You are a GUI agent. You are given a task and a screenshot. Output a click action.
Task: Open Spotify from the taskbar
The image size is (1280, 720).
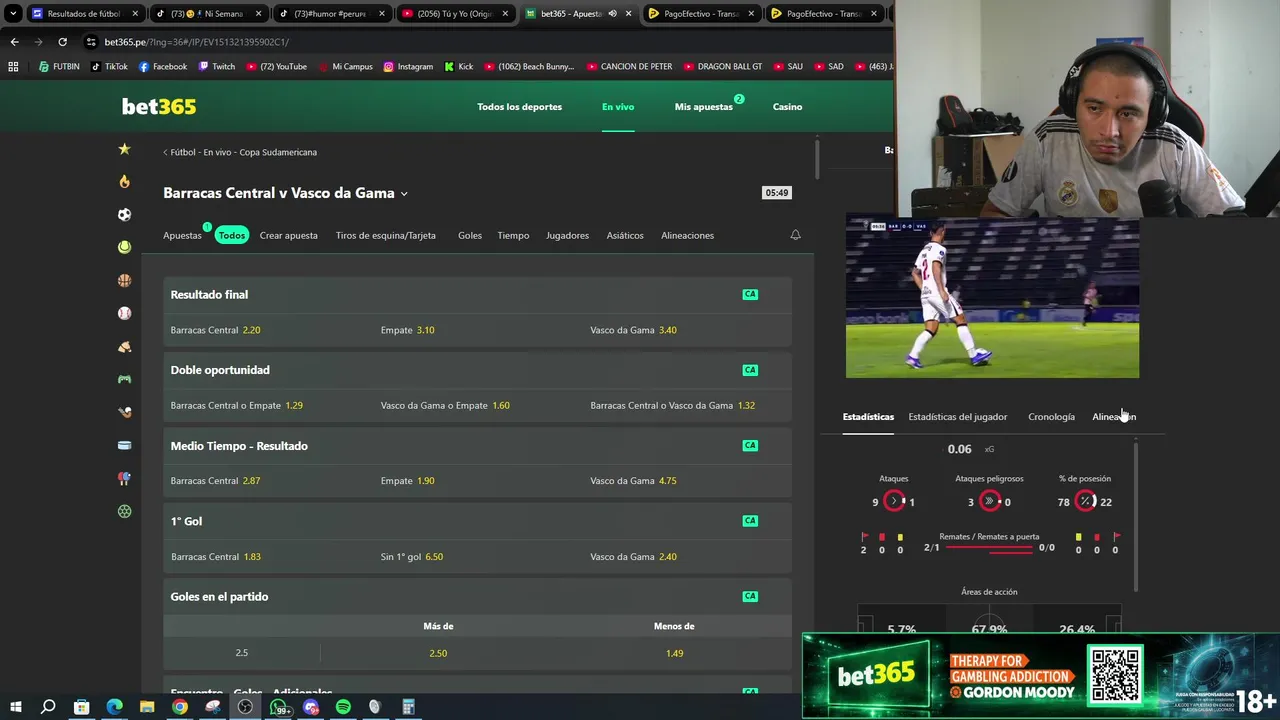(343, 707)
